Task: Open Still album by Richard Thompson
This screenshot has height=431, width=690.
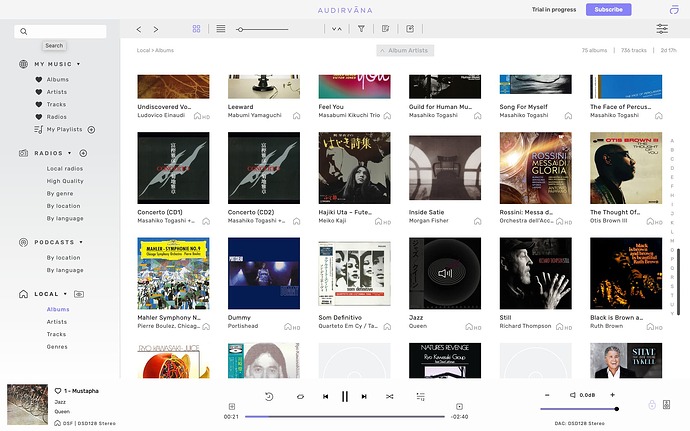Action: tap(536, 273)
